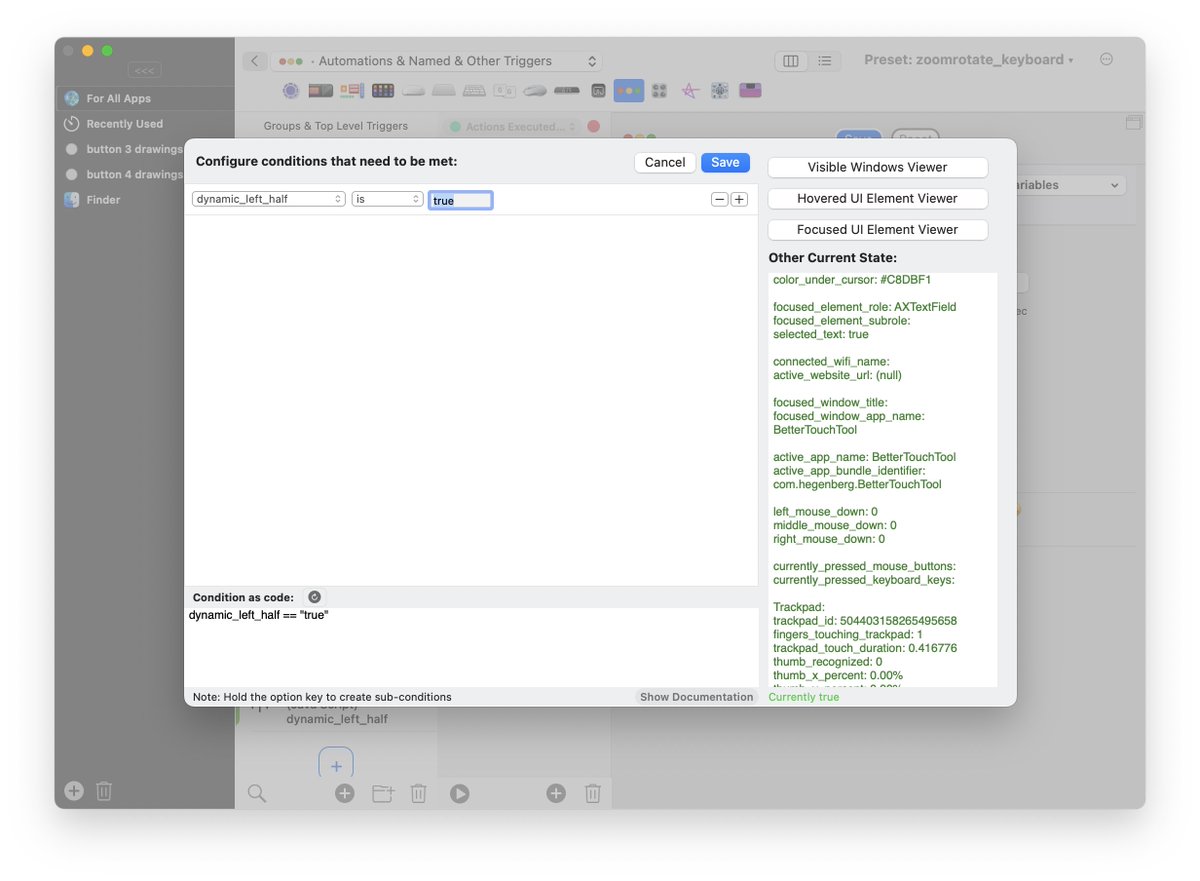Open the Preset: zoomrotate_keyboard dropdown
The height and width of the screenshot is (881, 1200).
coord(969,60)
